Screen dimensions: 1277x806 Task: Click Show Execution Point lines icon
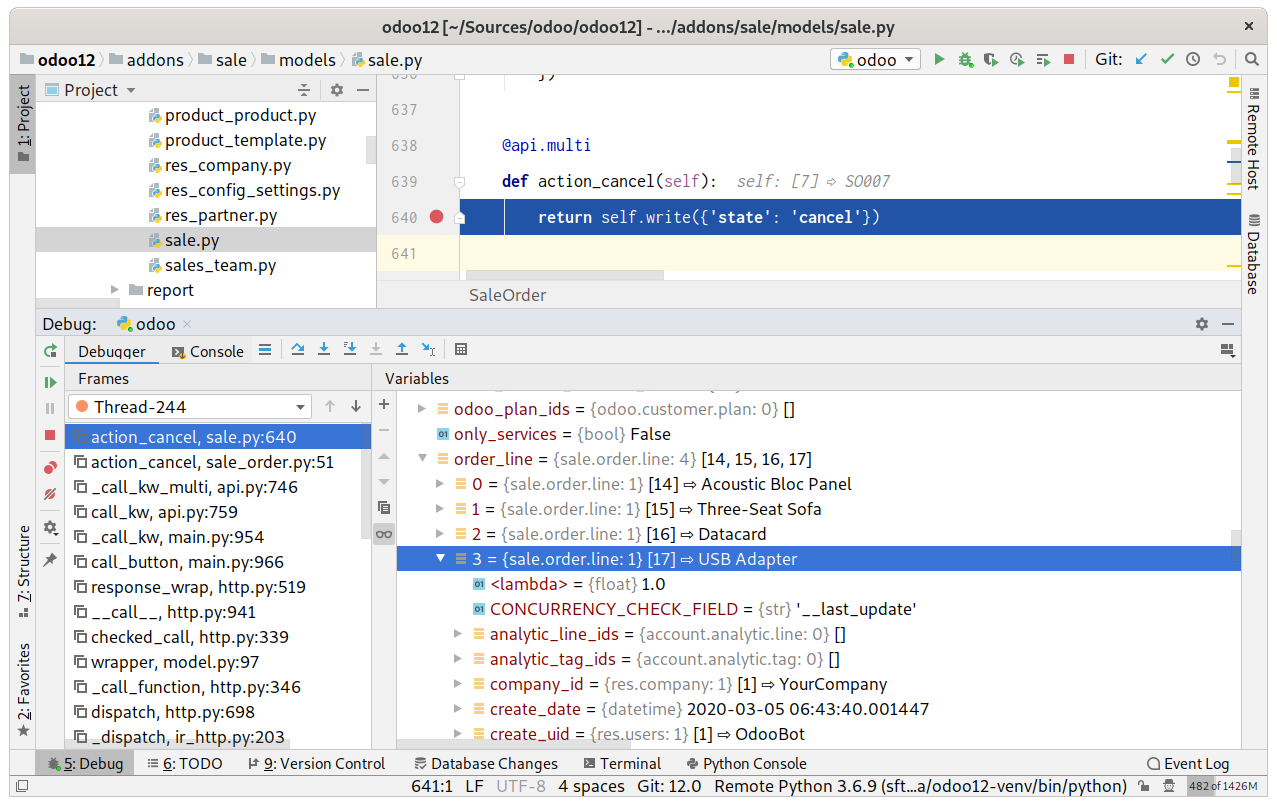point(264,349)
